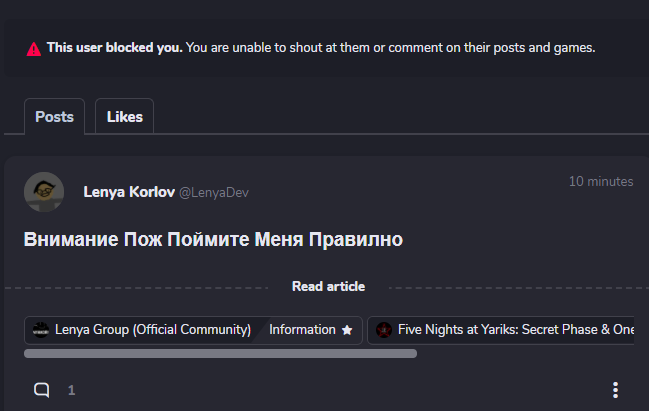Switch to the Posts tab

pos(54,117)
